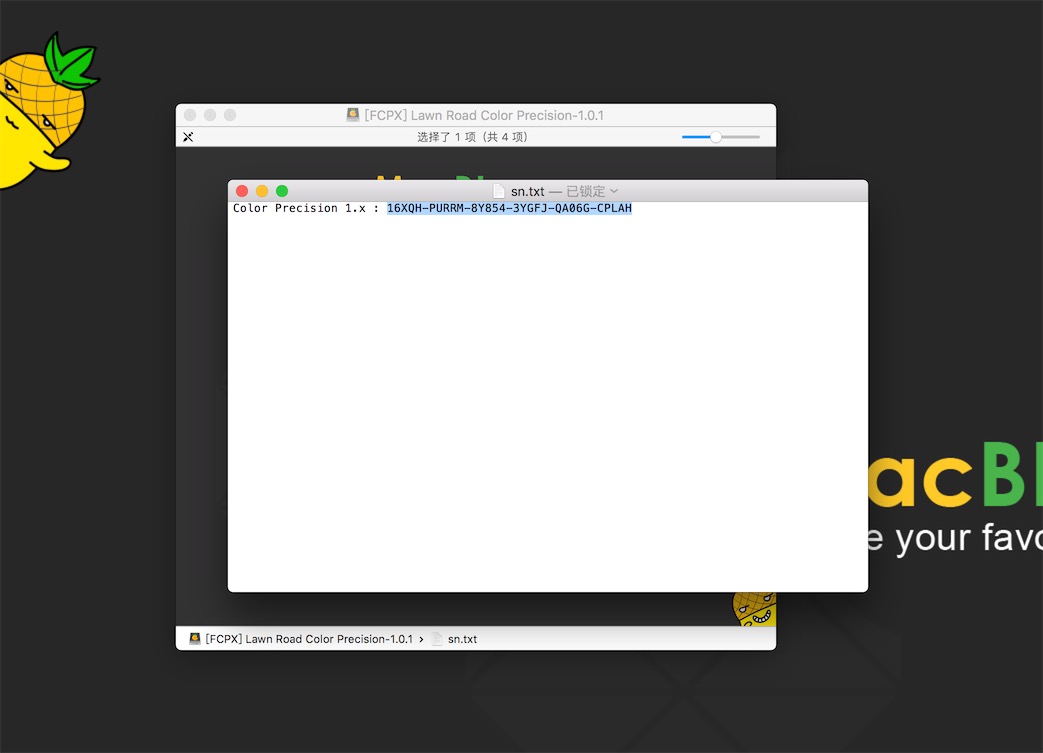Viewport: 1043px width, 753px height.
Task: Click the '已锁定' locked status label
Action: point(585,192)
